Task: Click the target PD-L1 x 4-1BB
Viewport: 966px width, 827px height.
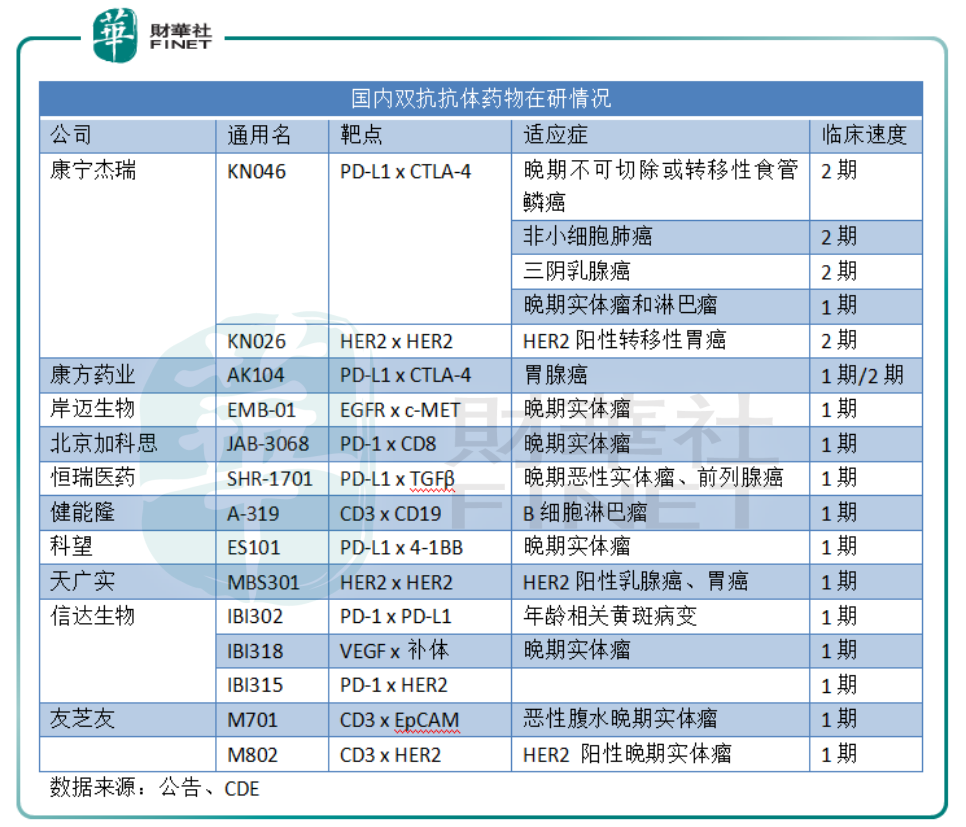Action: click(x=401, y=548)
